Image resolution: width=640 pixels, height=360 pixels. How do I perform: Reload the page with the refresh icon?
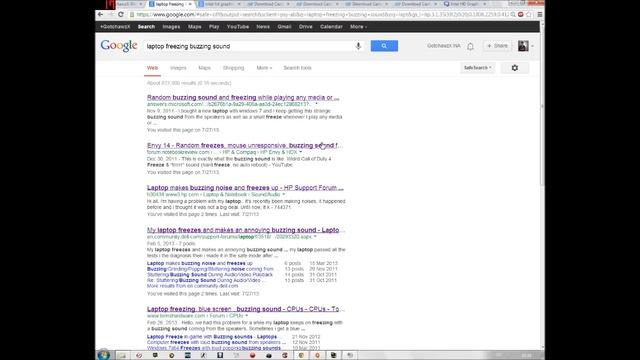[x=121, y=14]
